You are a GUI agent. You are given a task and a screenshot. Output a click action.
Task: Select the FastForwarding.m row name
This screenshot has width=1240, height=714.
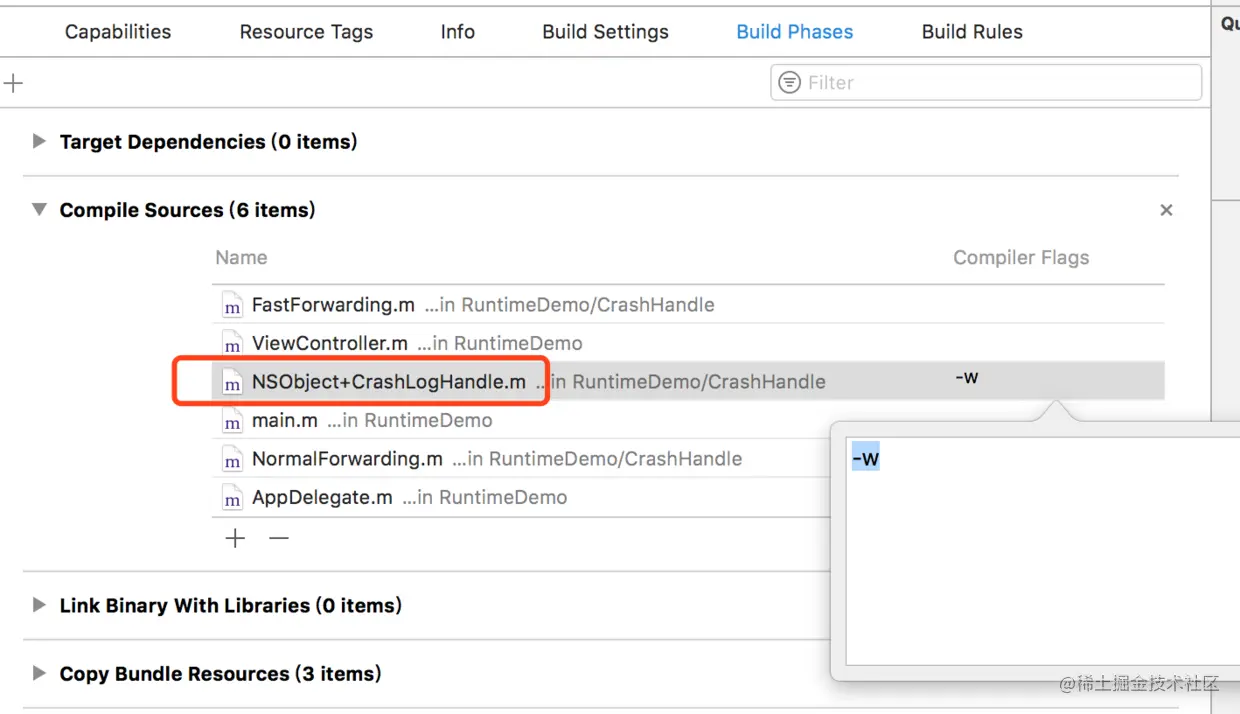click(x=333, y=305)
